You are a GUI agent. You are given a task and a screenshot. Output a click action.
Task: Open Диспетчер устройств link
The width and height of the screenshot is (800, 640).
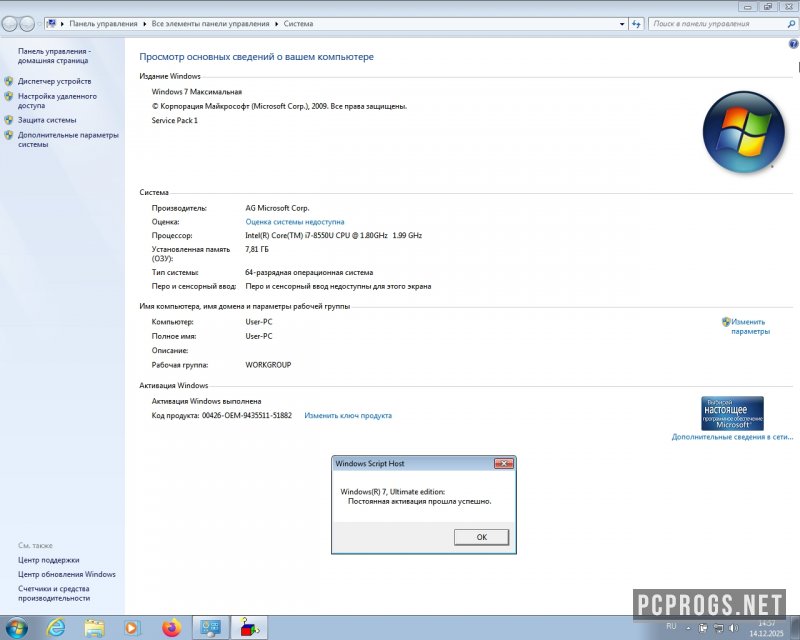click(55, 81)
